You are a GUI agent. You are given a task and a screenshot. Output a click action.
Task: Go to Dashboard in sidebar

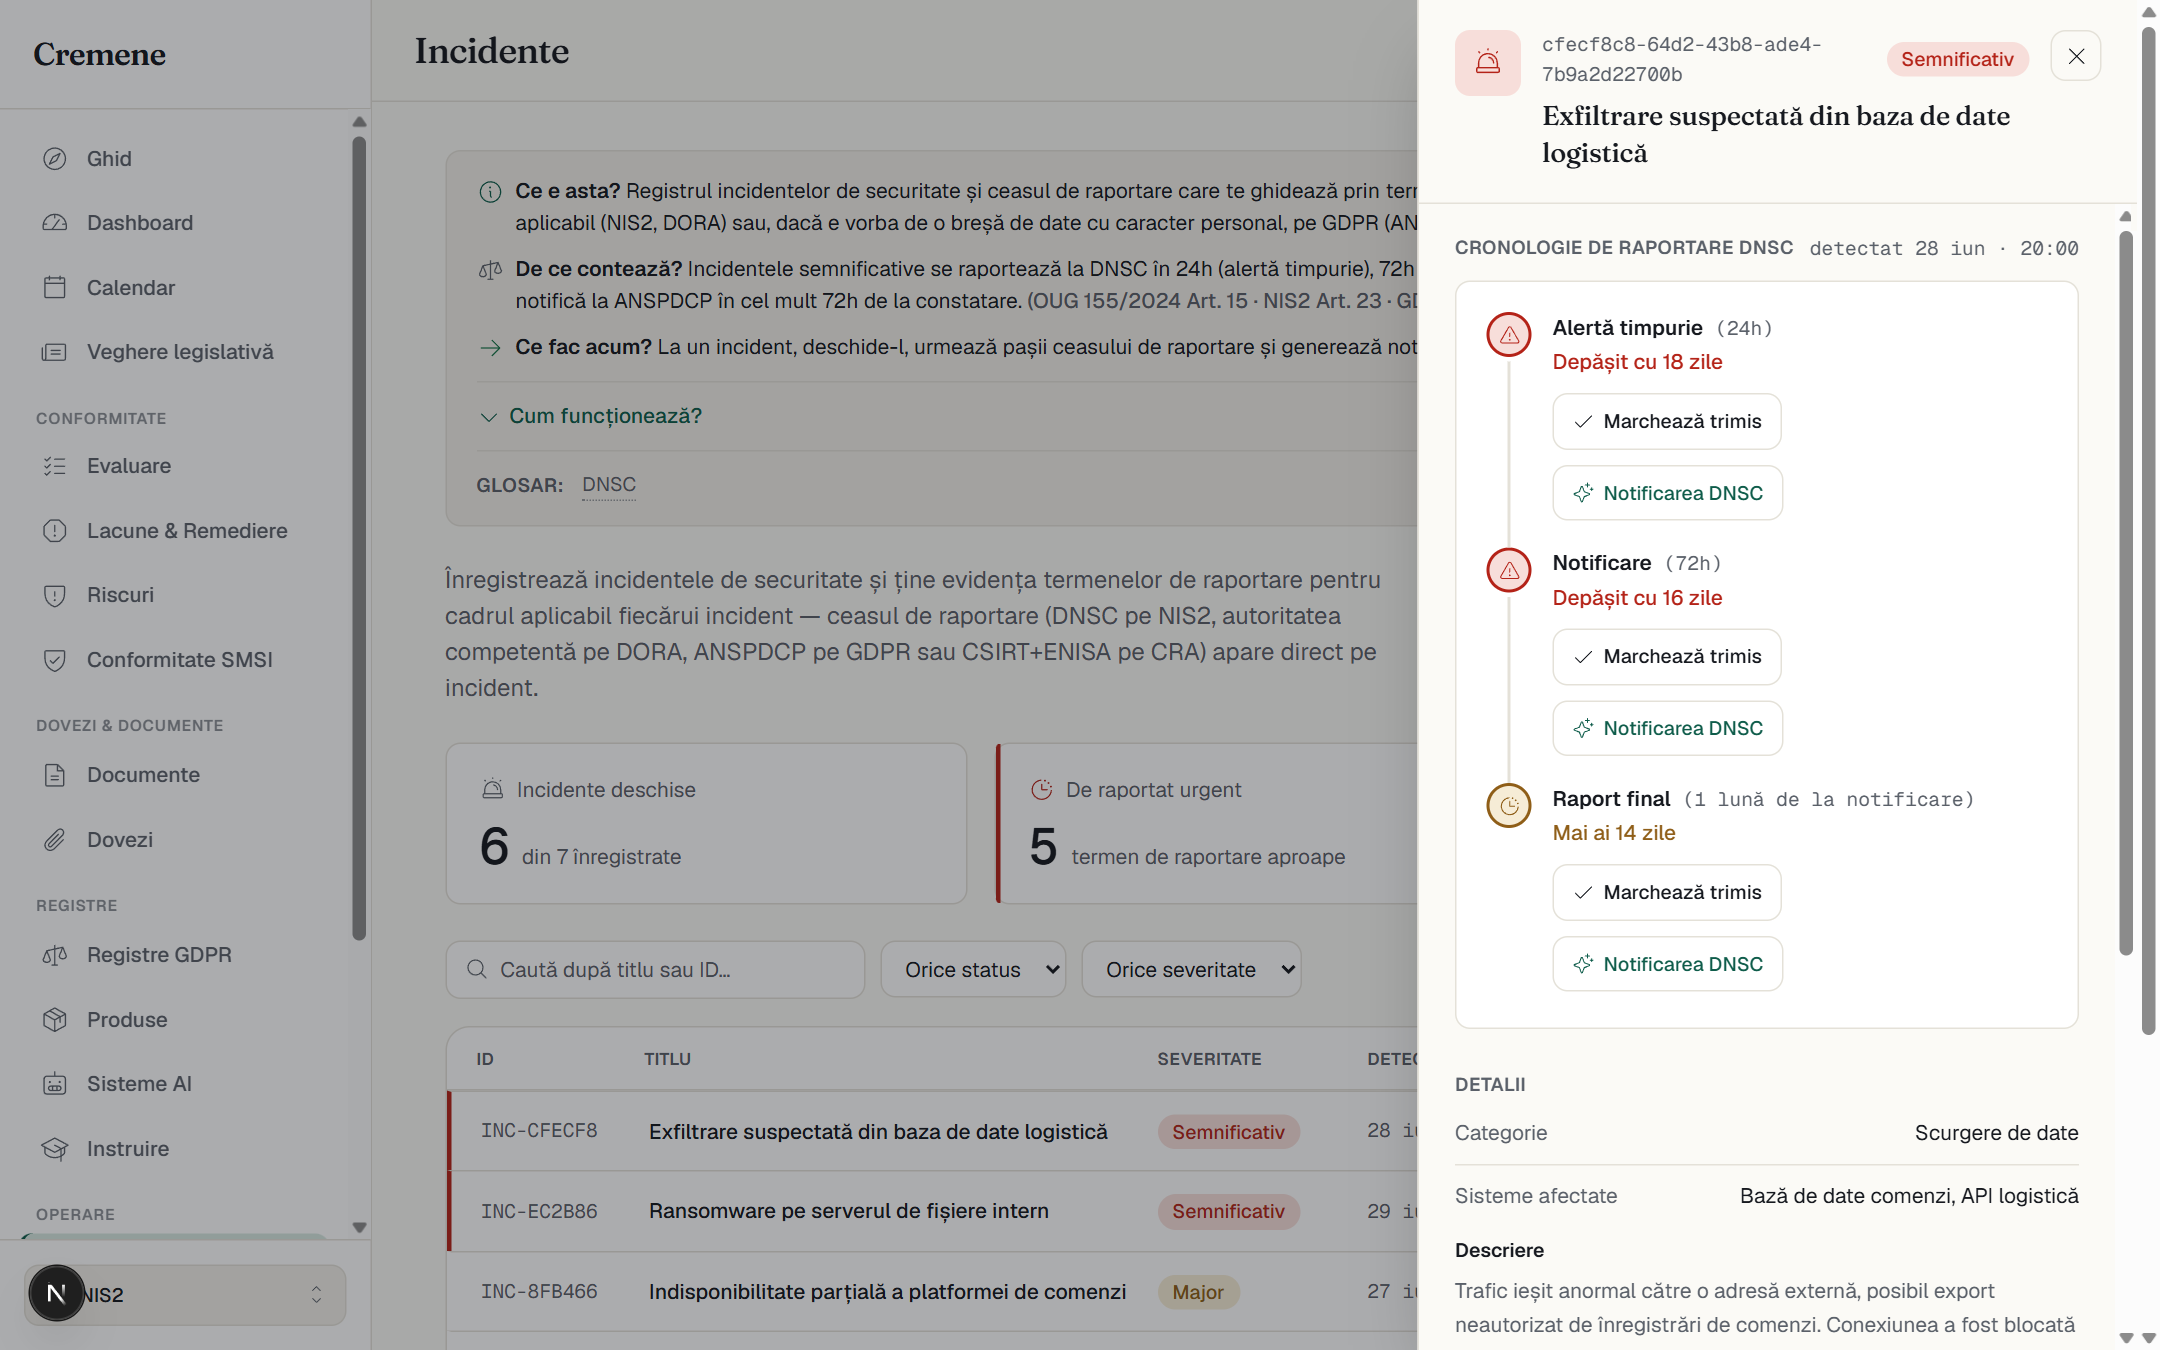click(x=185, y=223)
